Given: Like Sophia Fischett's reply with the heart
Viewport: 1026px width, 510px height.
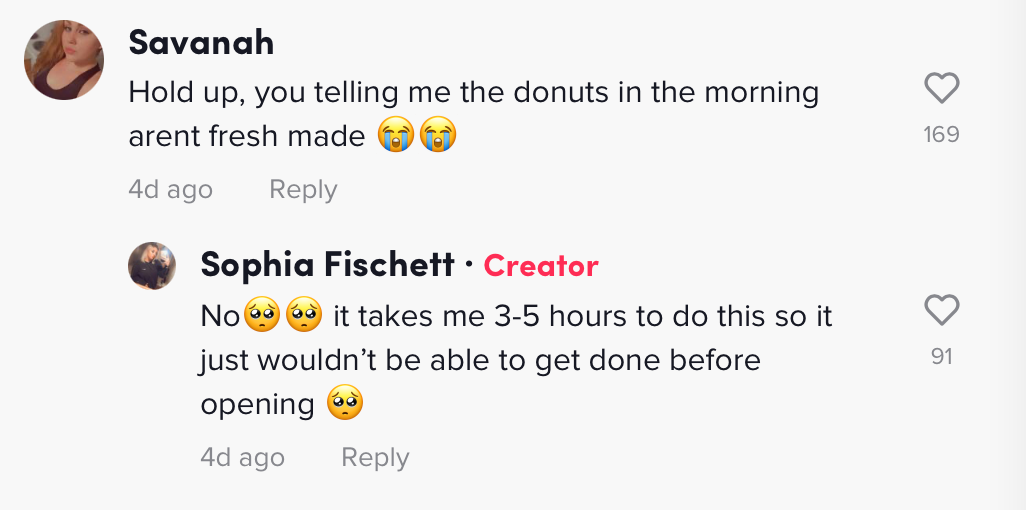Looking at the screenshot, I should [942, 310].
